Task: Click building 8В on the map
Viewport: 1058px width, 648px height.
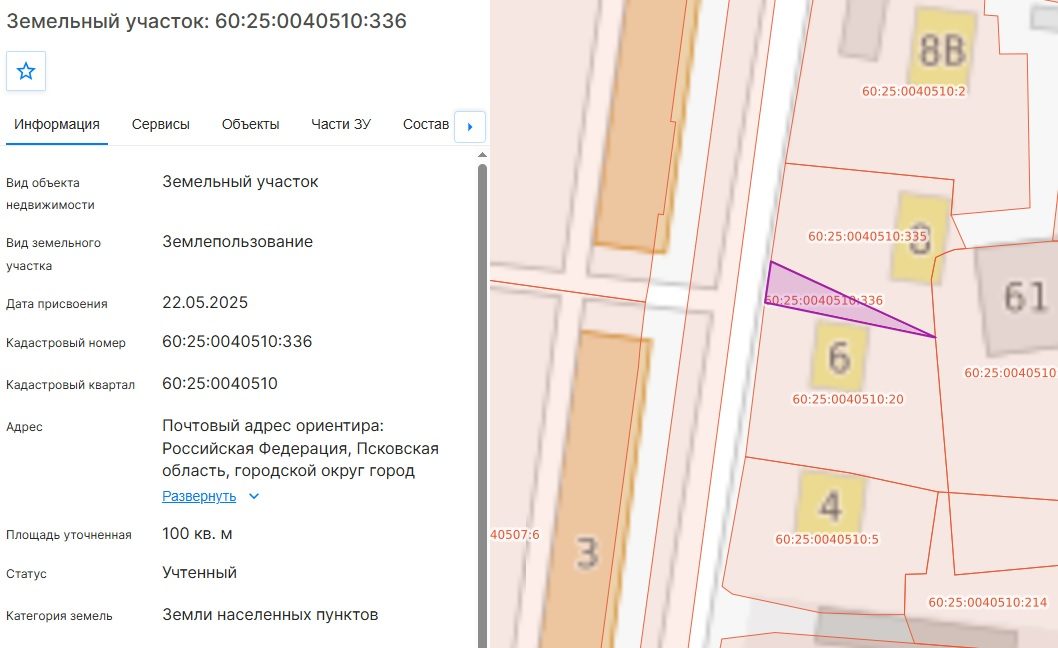Action: [x=943, y=49]
